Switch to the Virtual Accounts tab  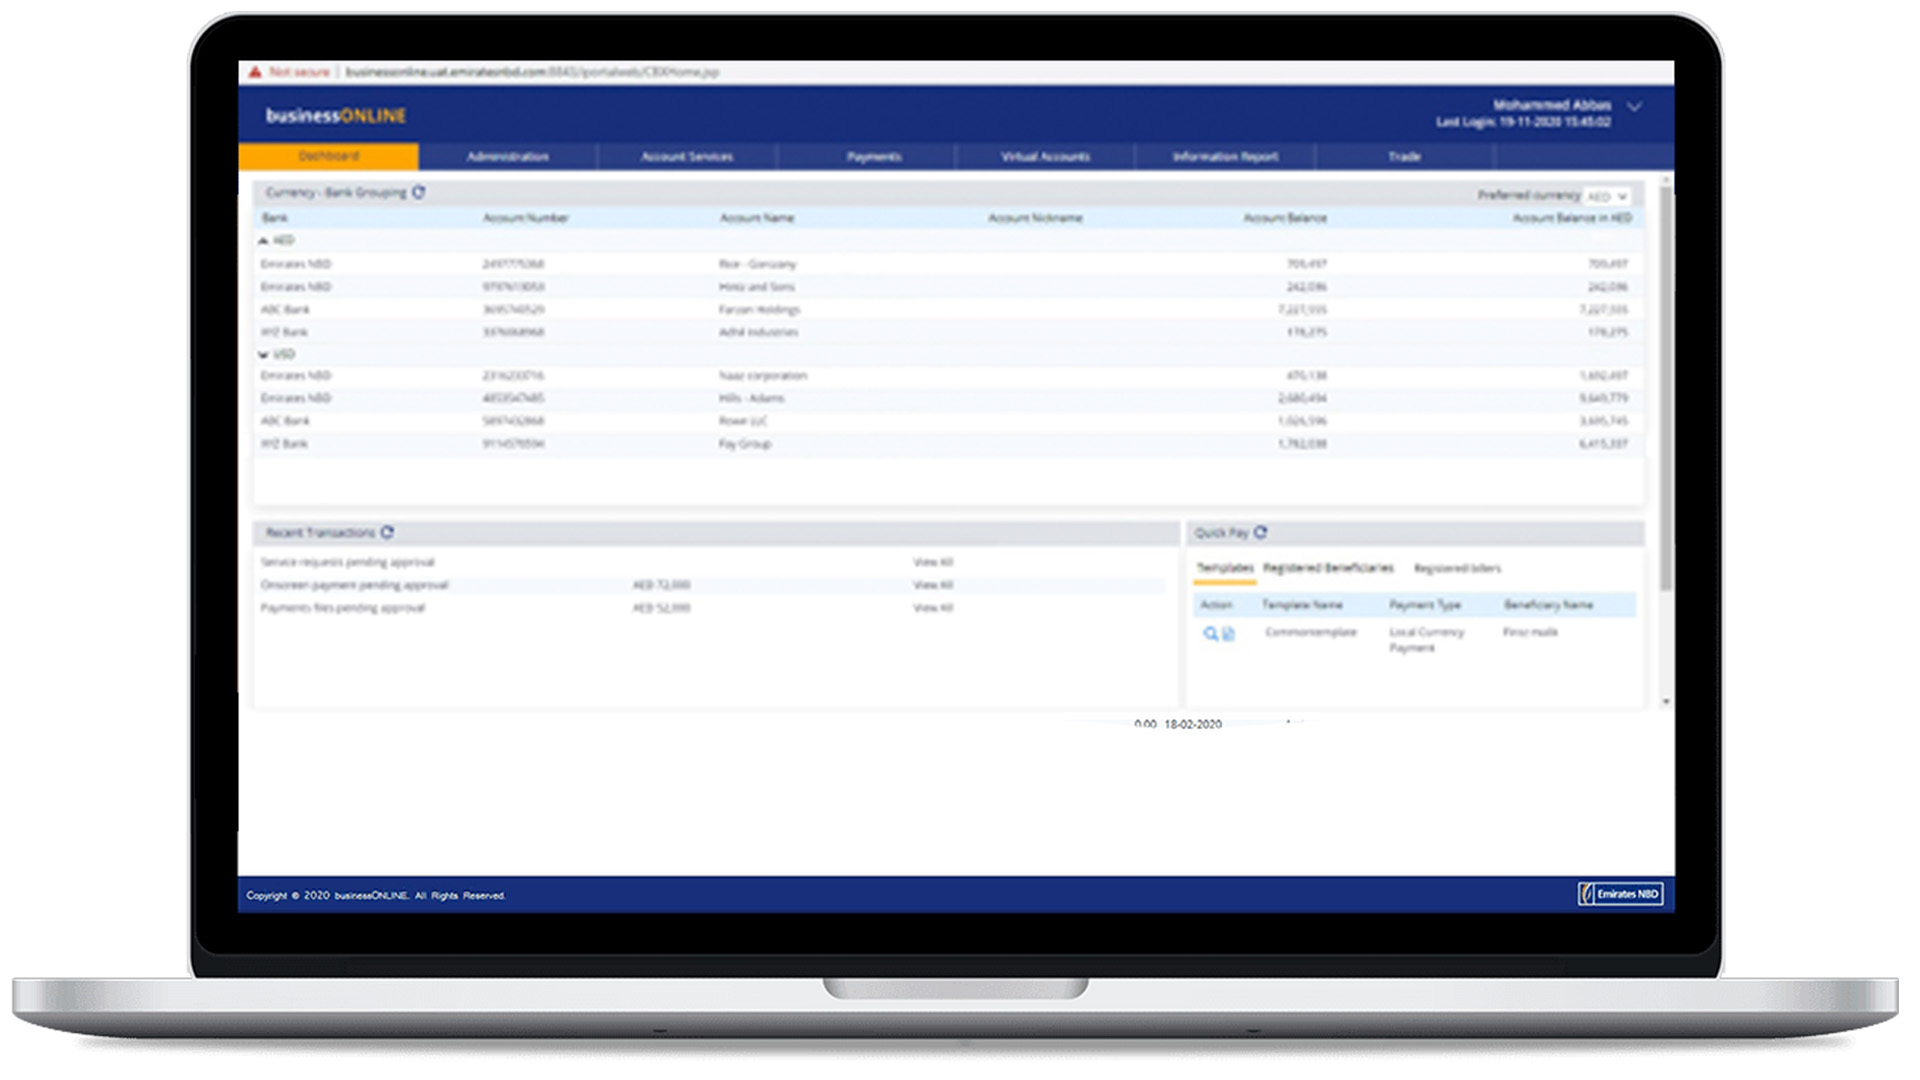pos(1045,157)
